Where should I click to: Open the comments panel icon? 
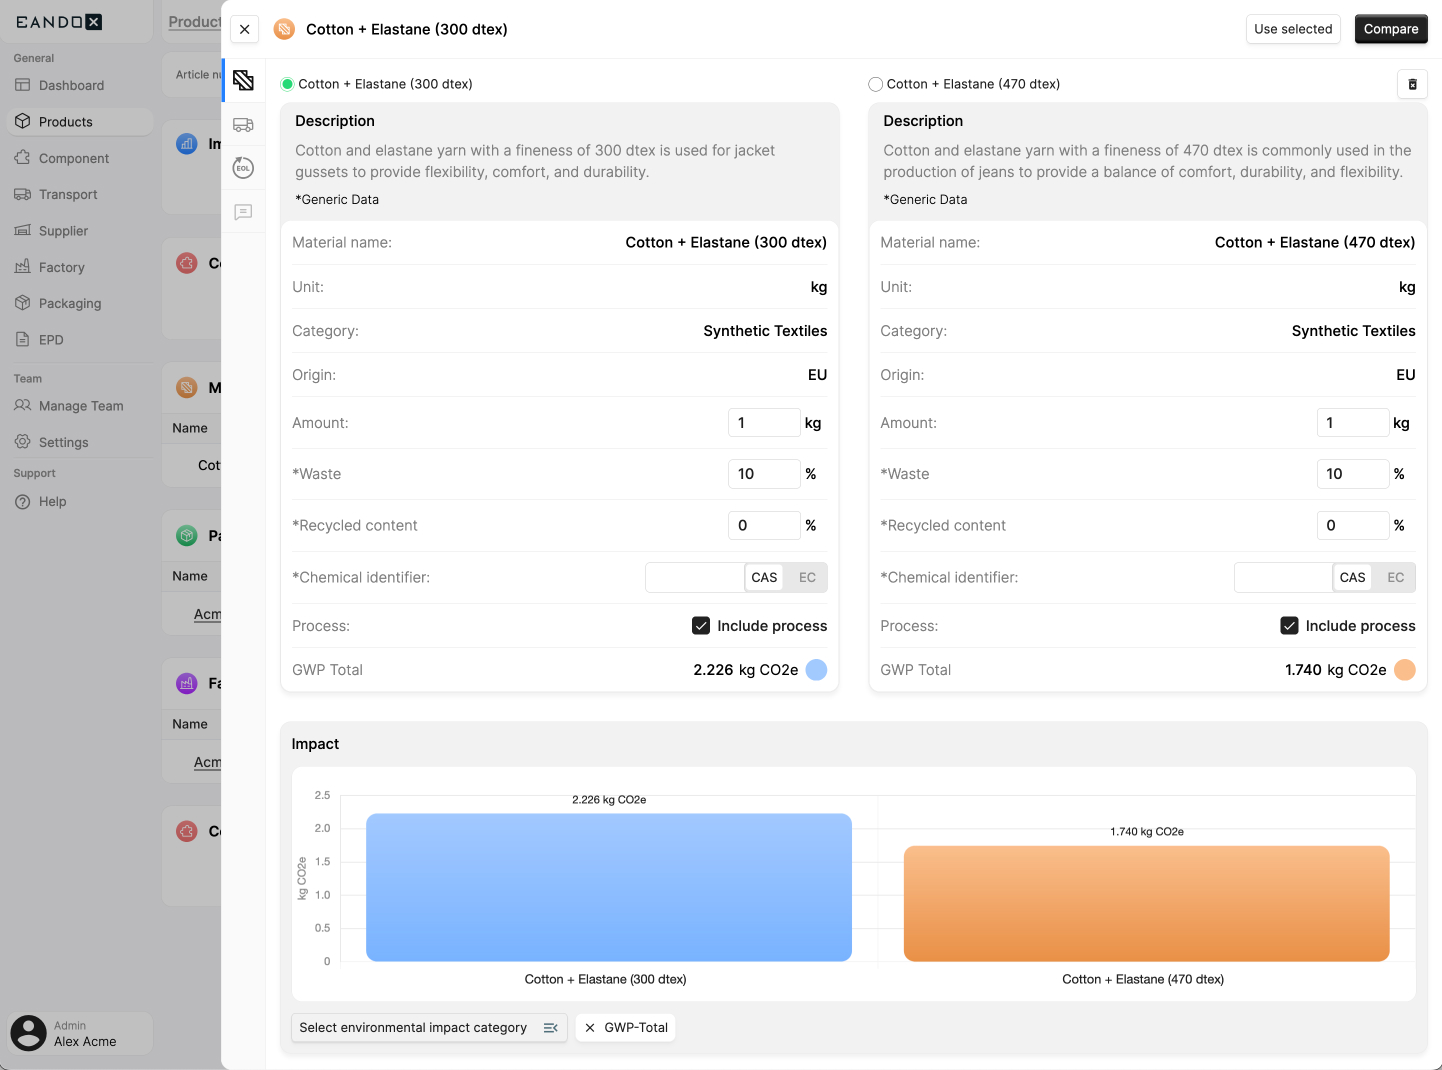[x=243, y=212]
